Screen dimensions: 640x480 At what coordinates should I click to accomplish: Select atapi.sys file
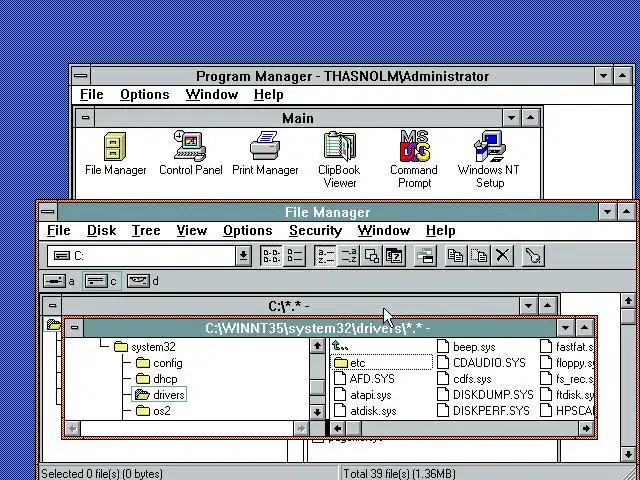pos(362,395)
